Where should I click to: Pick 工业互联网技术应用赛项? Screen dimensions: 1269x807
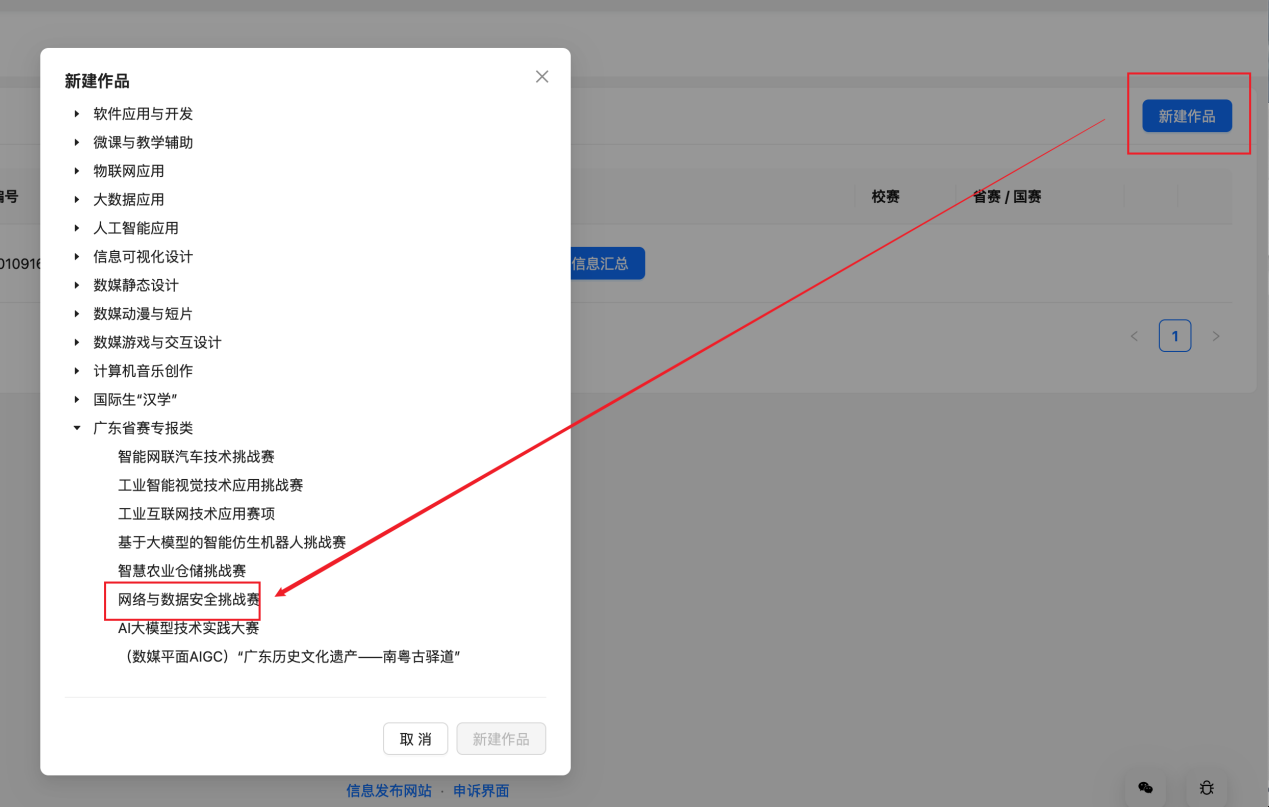point(196,514)
